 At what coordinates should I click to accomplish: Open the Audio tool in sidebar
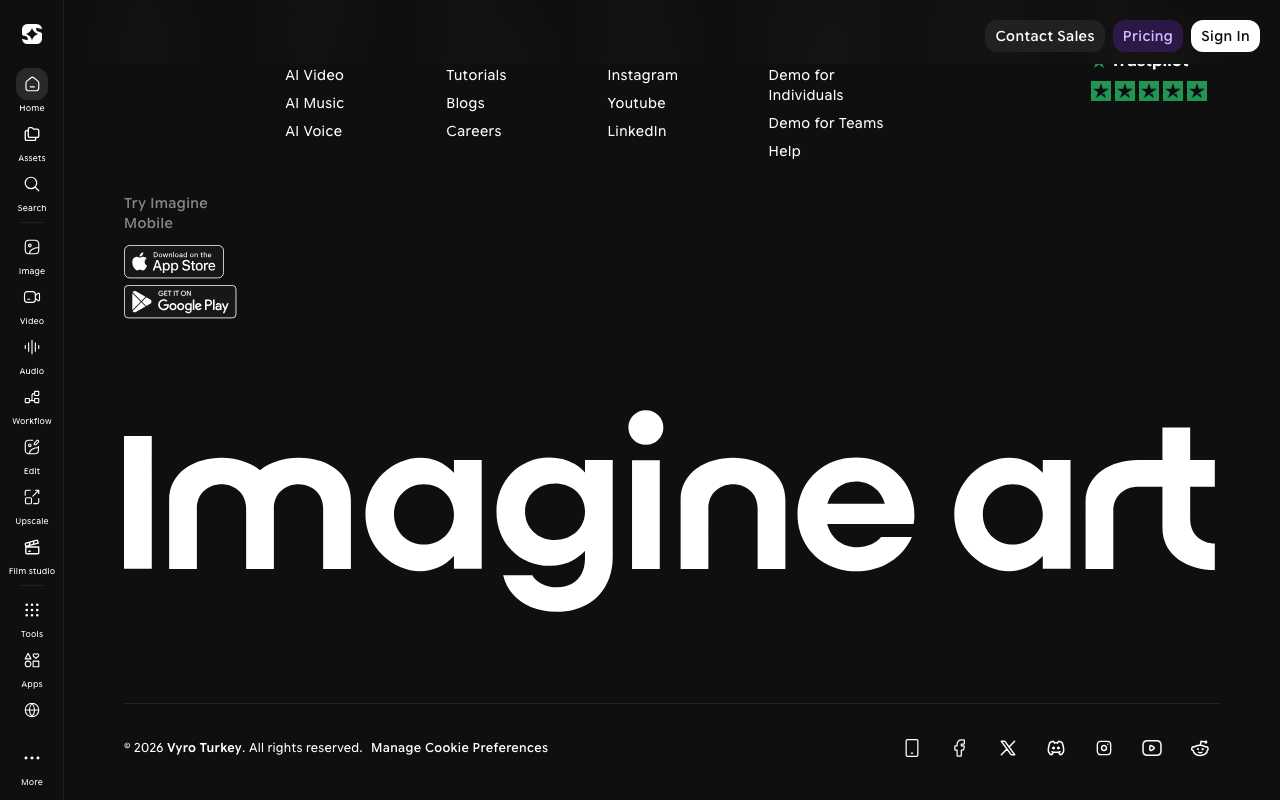[x=32, y=355]
